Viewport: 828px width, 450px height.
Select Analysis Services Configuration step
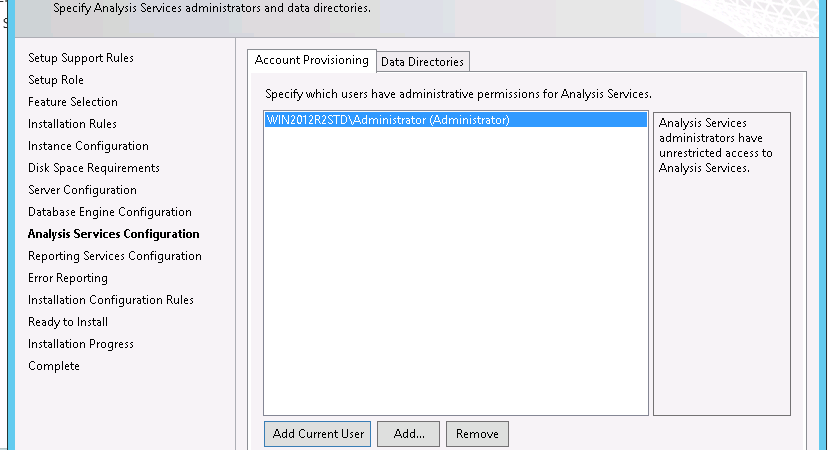pyautogui.click(x=114, y=234)
